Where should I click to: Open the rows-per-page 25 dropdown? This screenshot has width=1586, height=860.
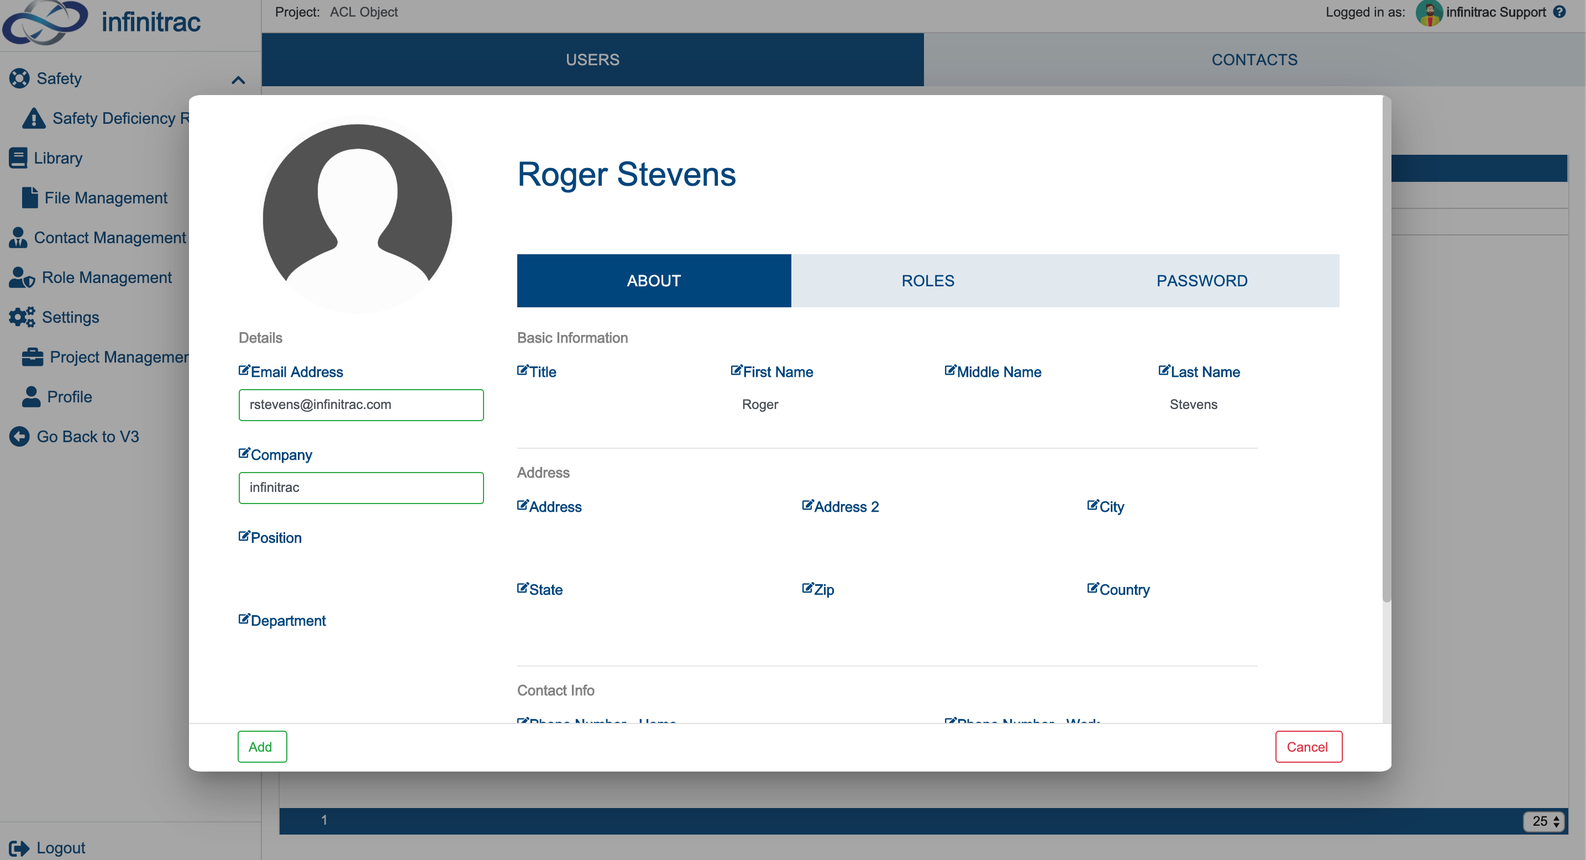click(x=1545, y=821)
